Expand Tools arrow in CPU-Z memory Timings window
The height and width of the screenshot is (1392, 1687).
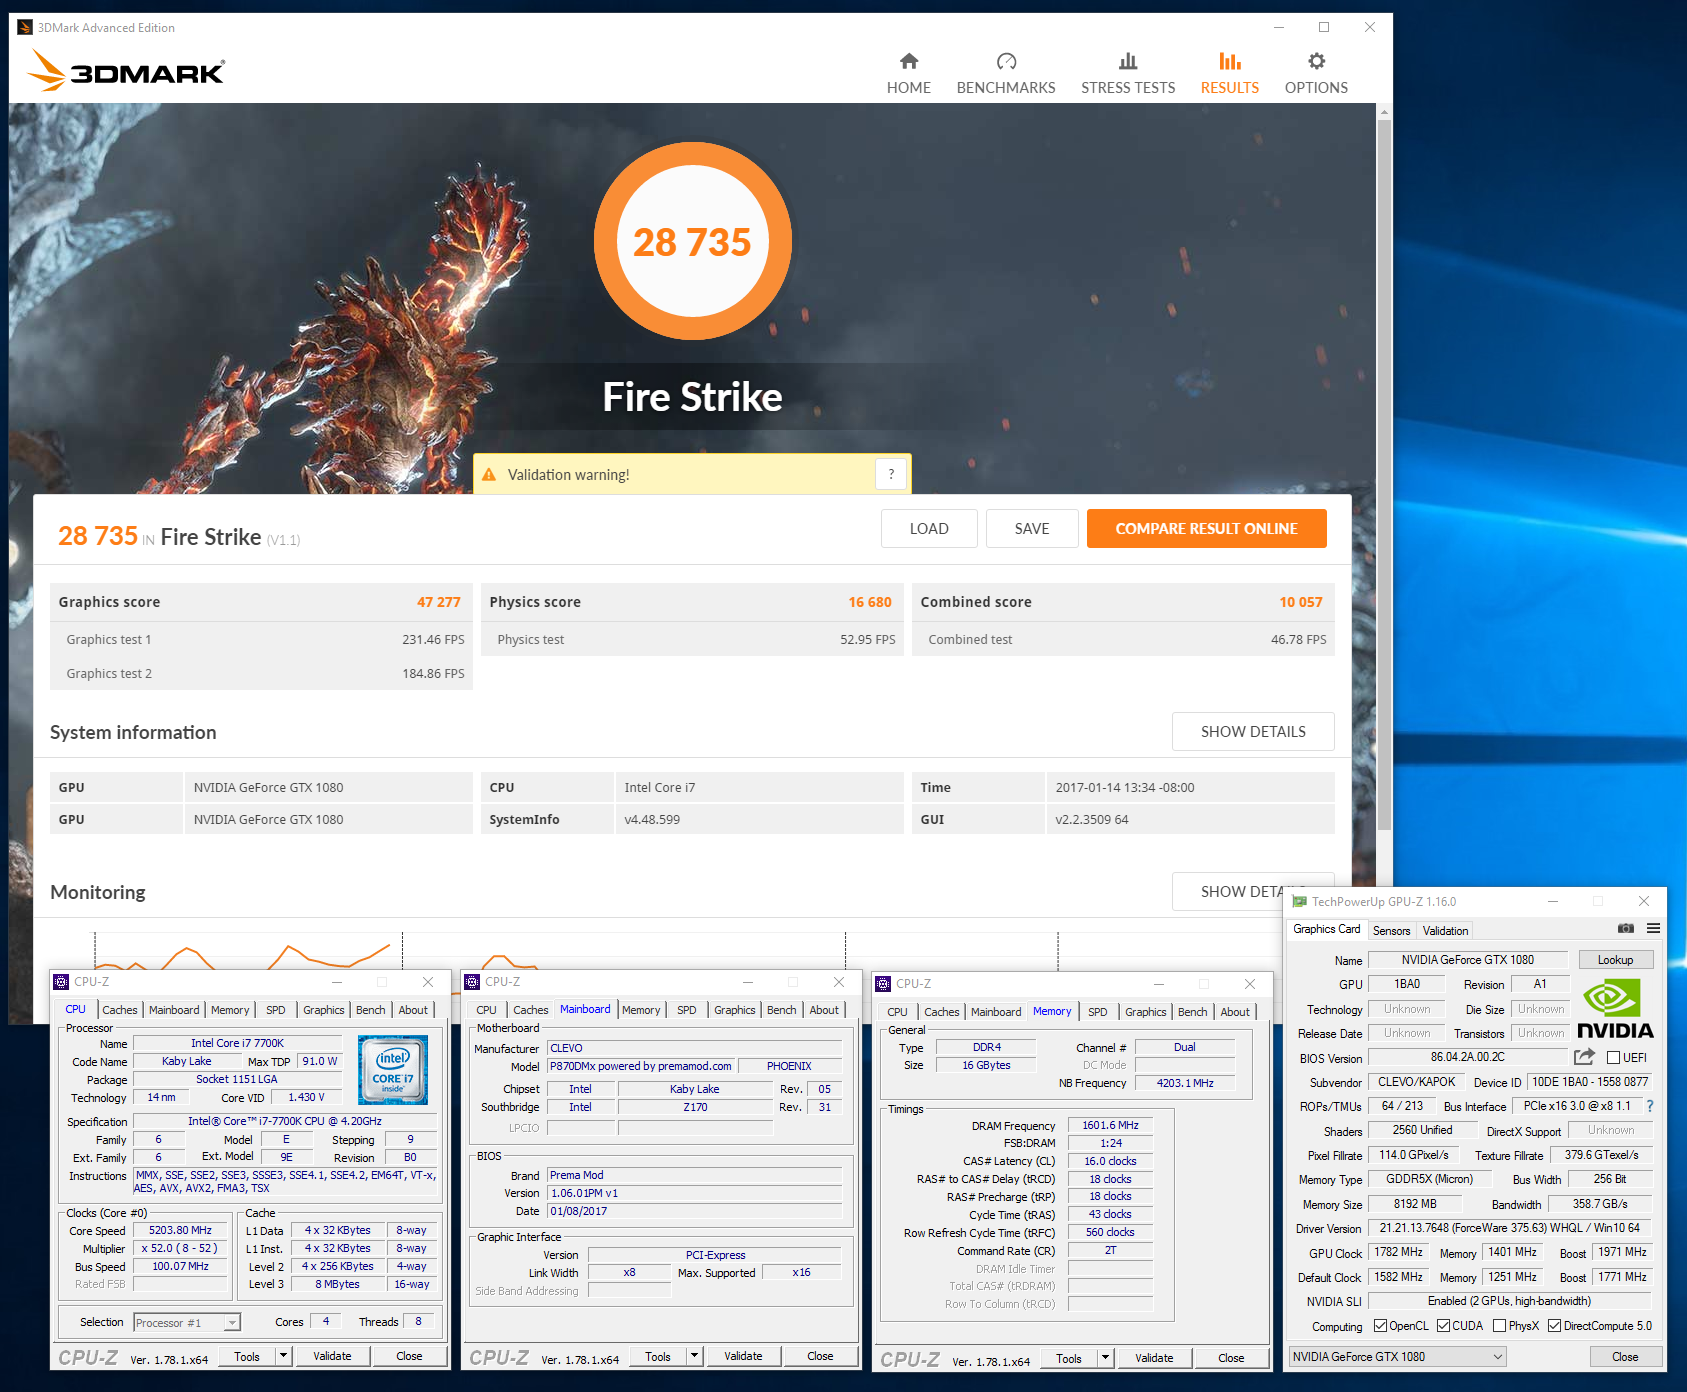pos(1106,1358)
